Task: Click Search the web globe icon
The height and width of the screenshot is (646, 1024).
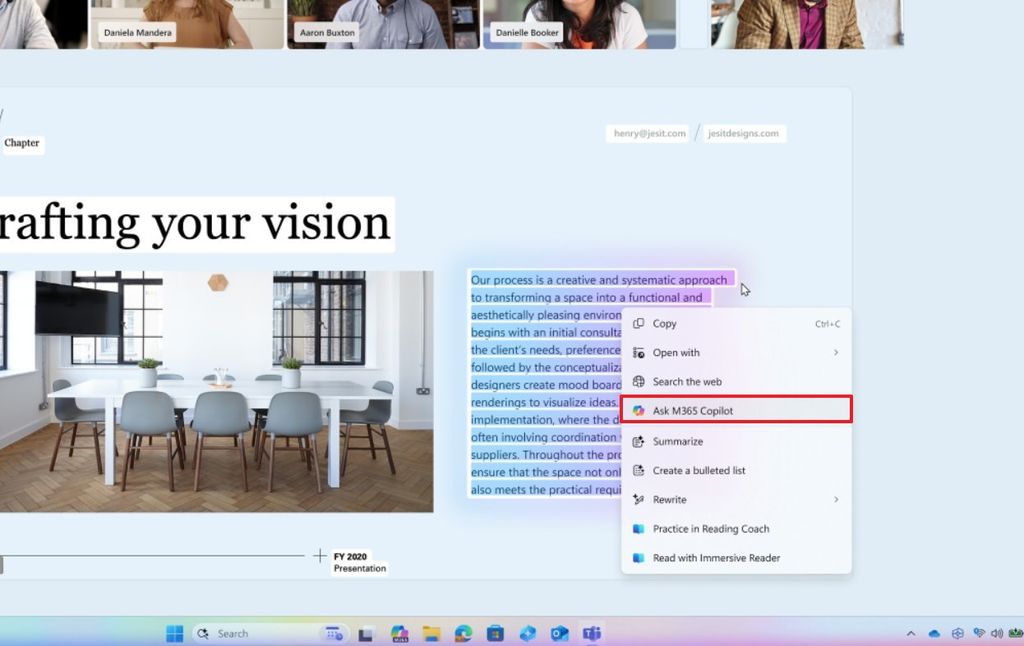Action: (x=639, y=381)
